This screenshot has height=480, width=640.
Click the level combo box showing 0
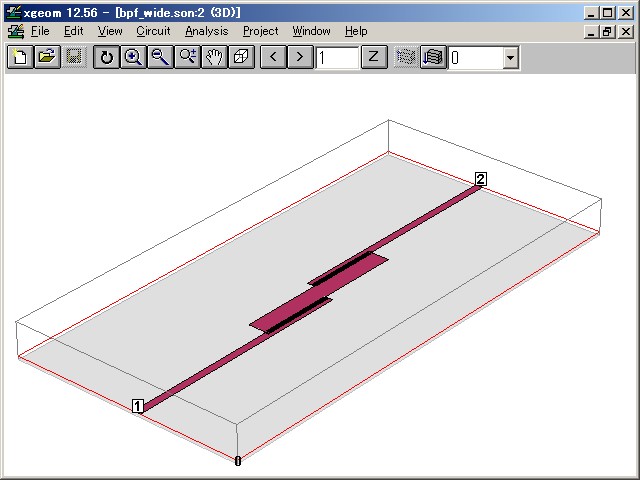484,58
